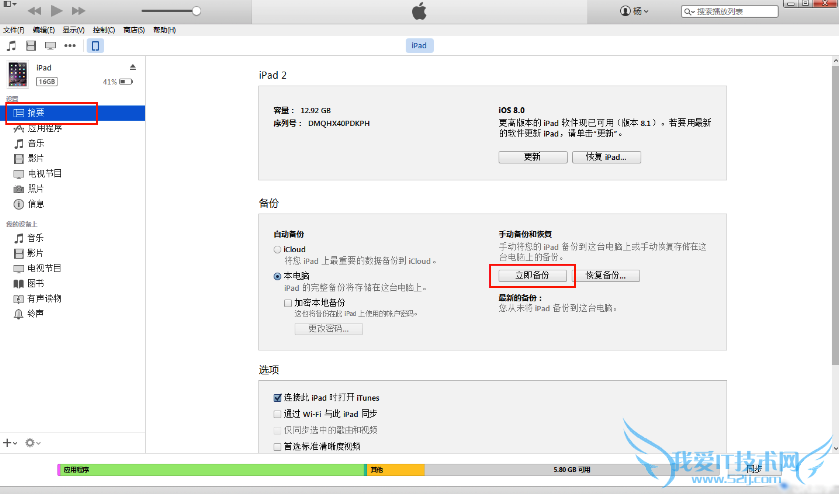Image resolution: width=839 pixels, height=494 pixels.
Task: Enable 加密本地备份 (Encrypt local backup) checkbox
Action: tap(288, 303)
